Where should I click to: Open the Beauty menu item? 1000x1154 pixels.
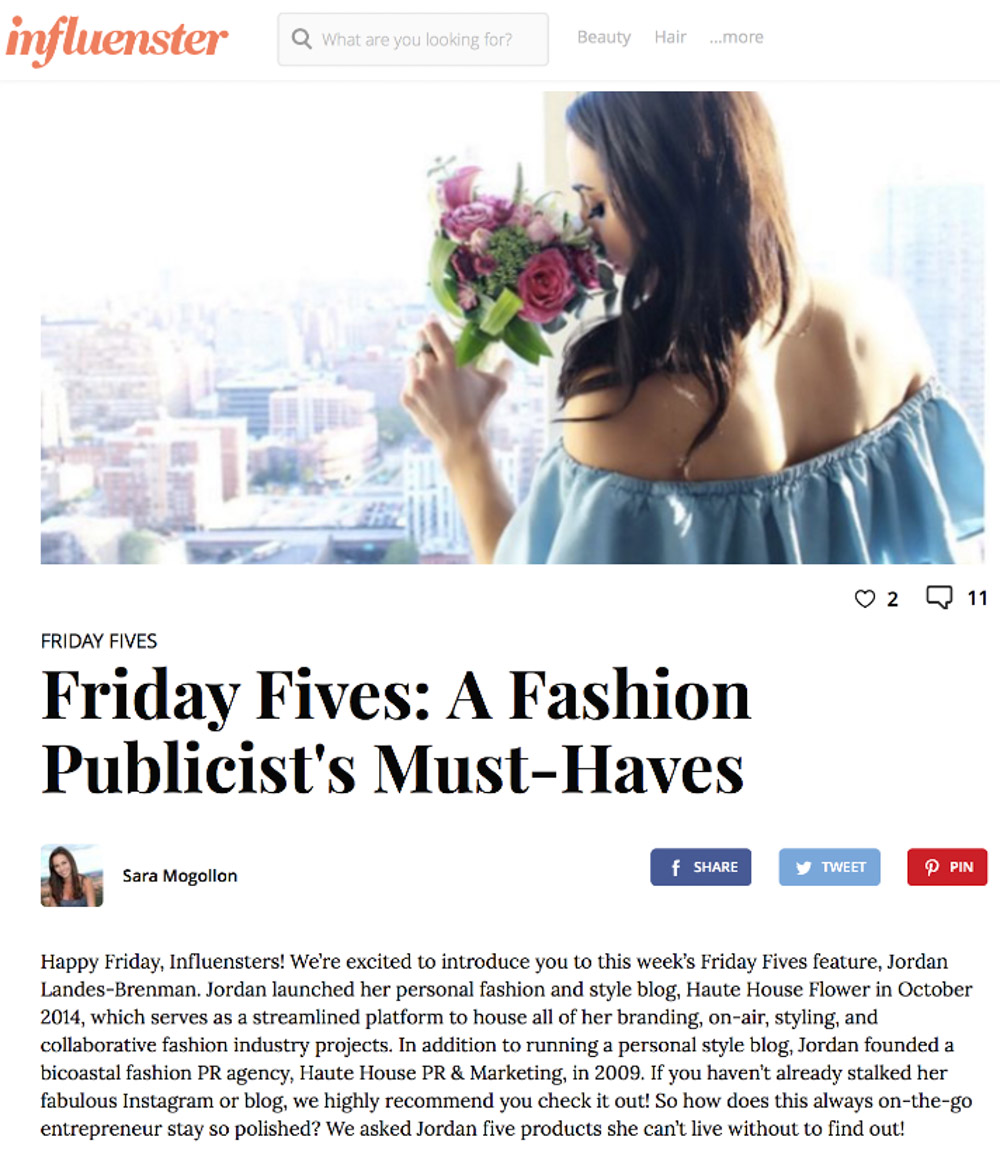point(603,37)
